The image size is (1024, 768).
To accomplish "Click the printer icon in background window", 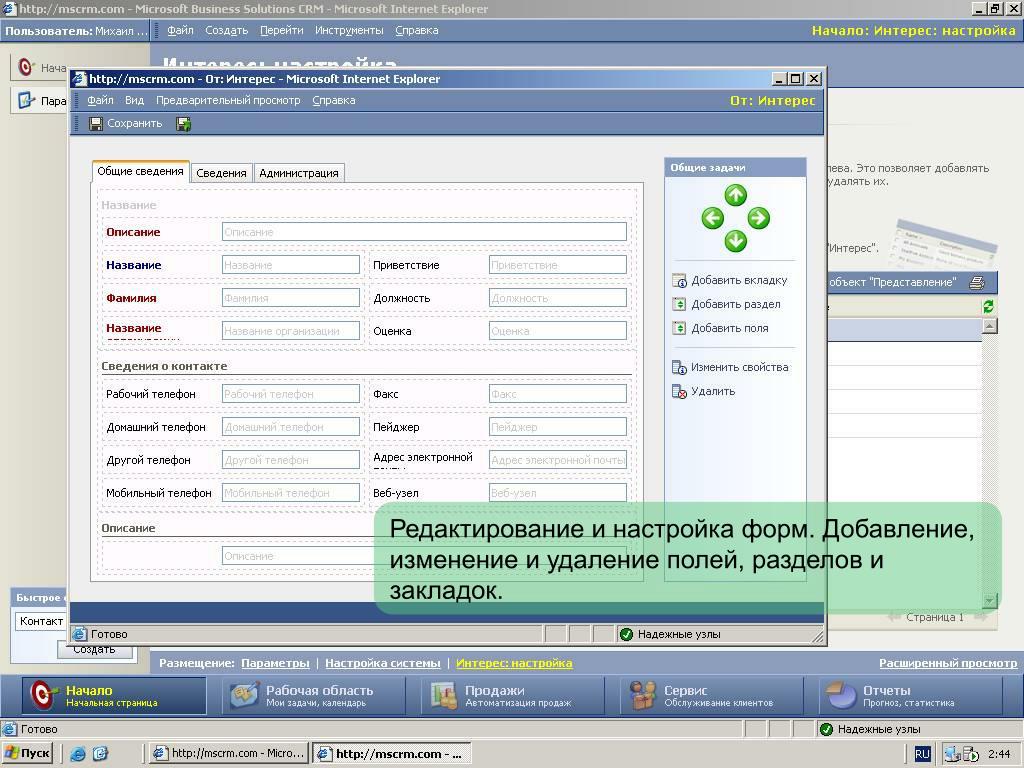I will coord(977,283).
